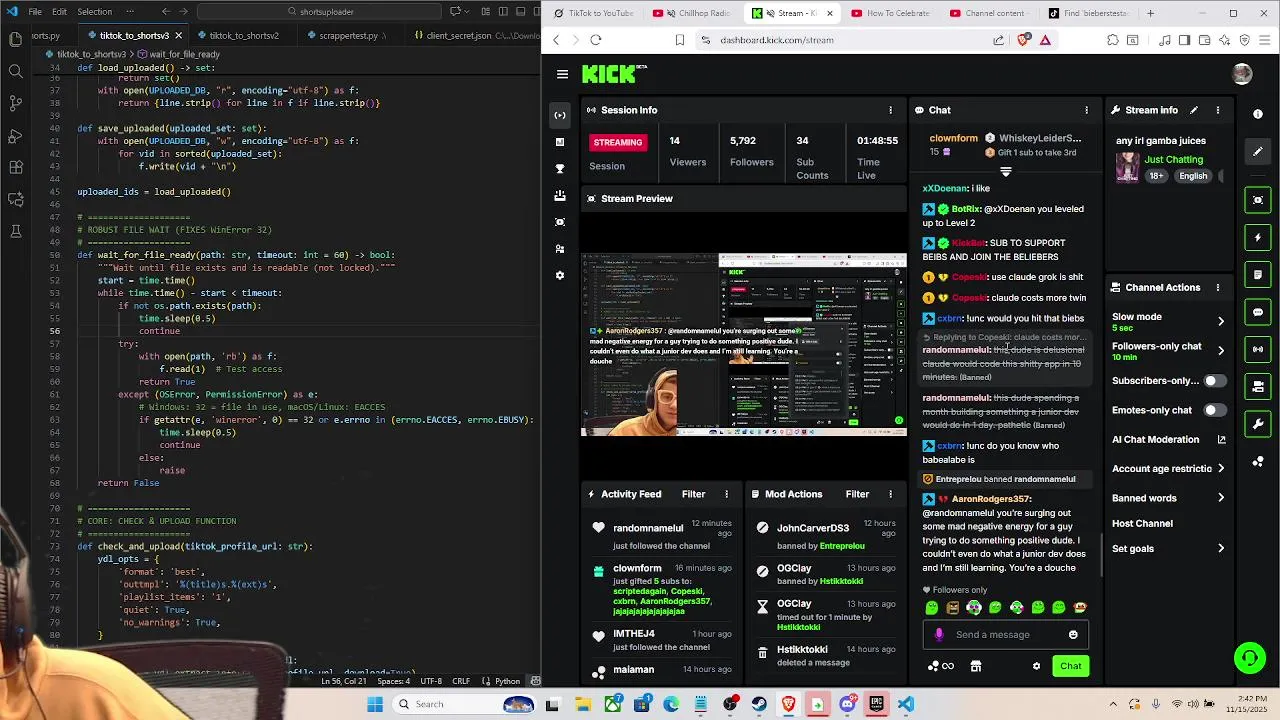The width and height of the screenshot is (1280, 720).
Task: Open Steam from the Windows taskbar
Action: (759, 704)
